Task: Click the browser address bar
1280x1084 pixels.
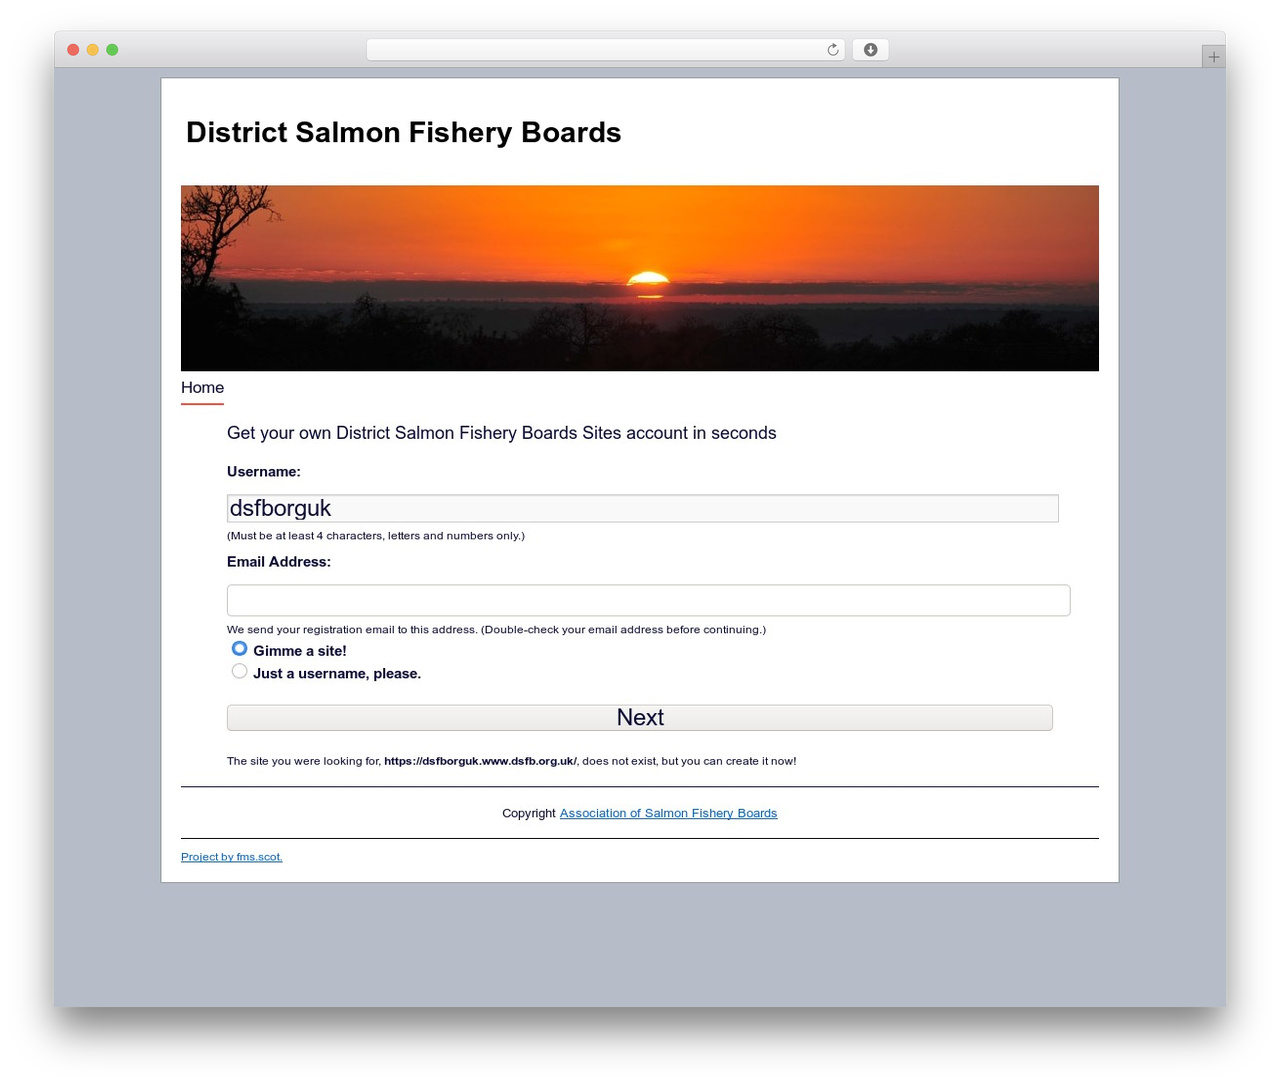Action: point(605,50)
